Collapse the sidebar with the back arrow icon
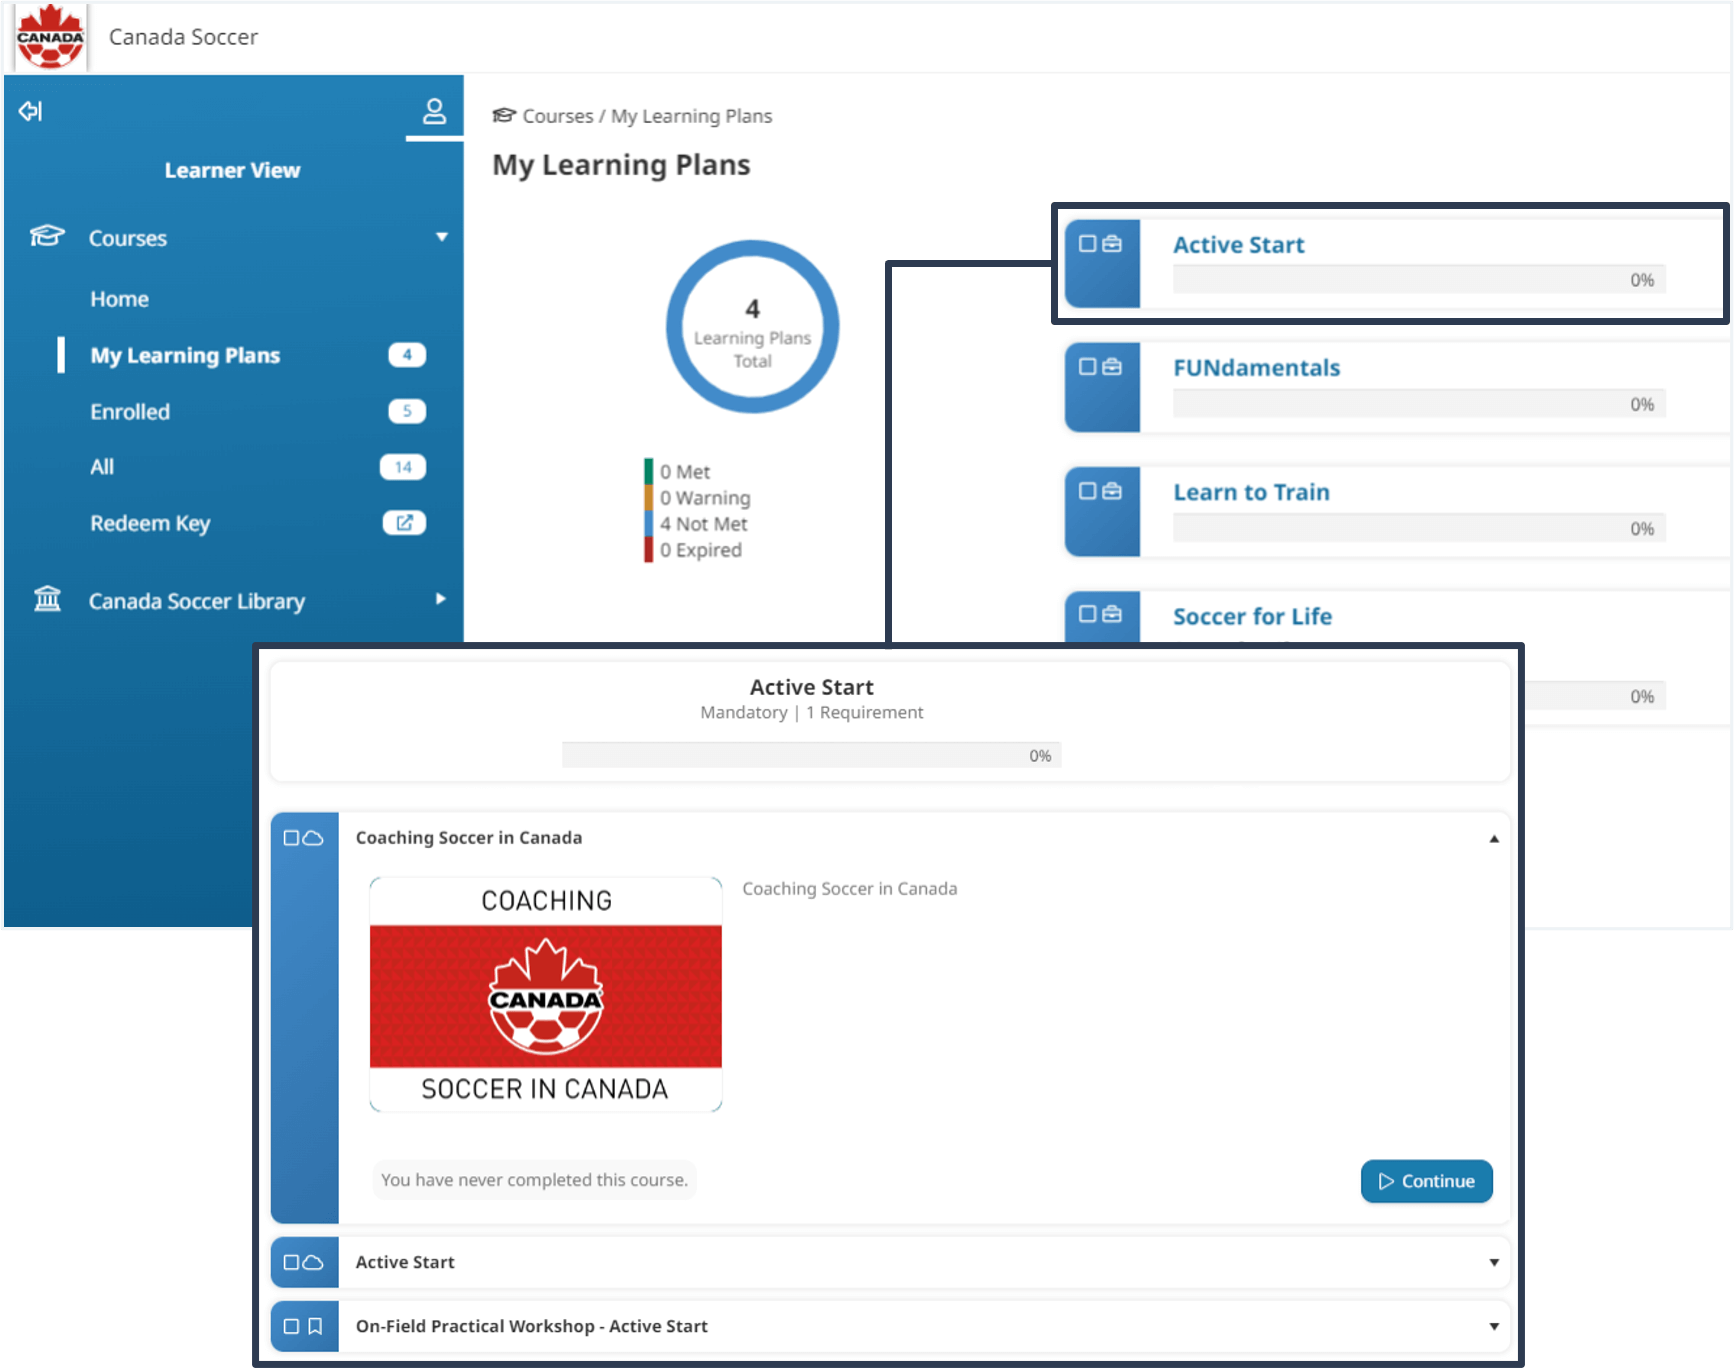This screenshot has width=1734, height=1368. (31, 111)
